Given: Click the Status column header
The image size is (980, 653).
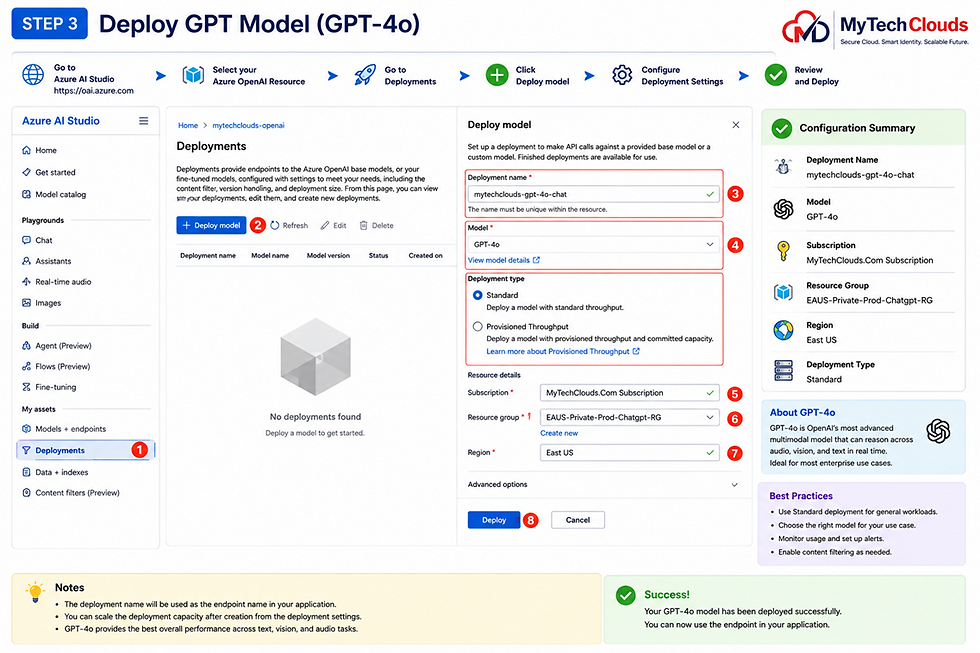Looking at the screenshot, I should (x=378, y=256).
